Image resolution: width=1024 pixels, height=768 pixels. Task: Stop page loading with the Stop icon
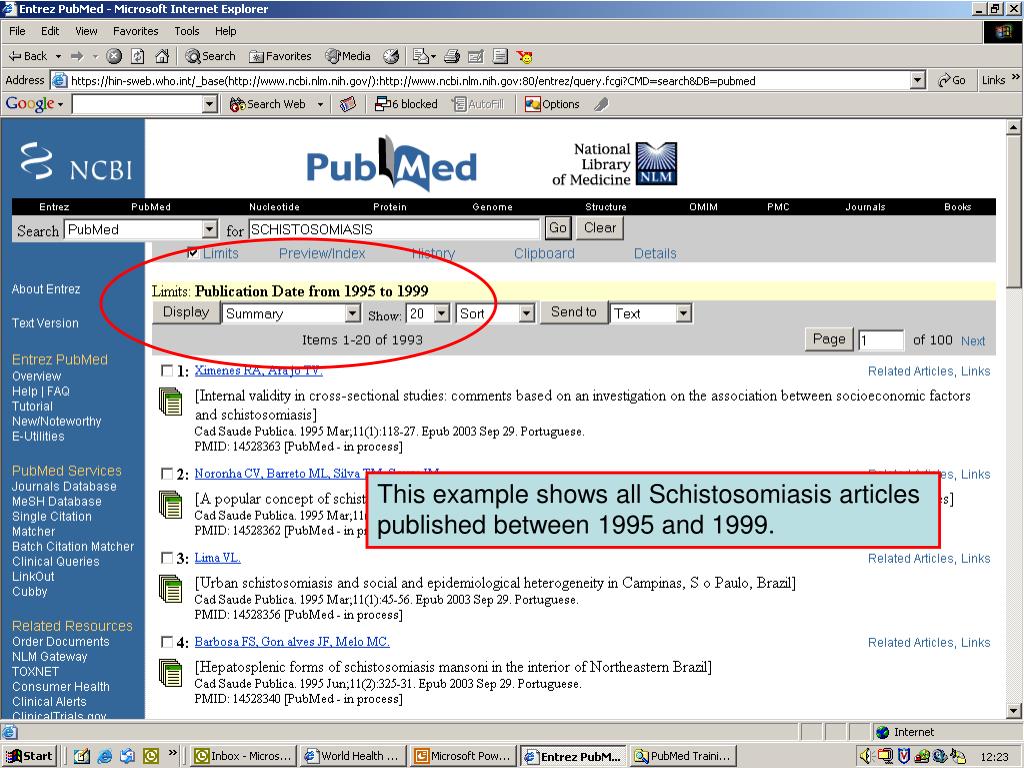click(x=114, y=56)
